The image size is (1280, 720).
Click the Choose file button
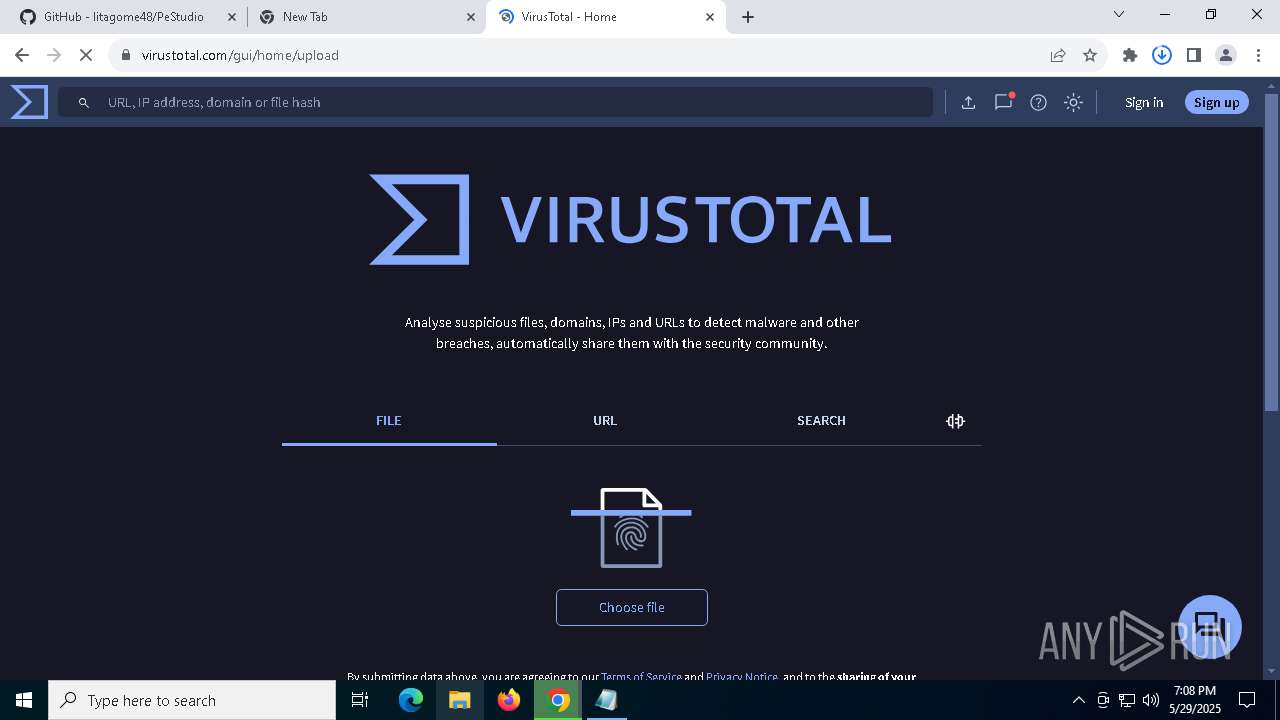click(632, 607)
